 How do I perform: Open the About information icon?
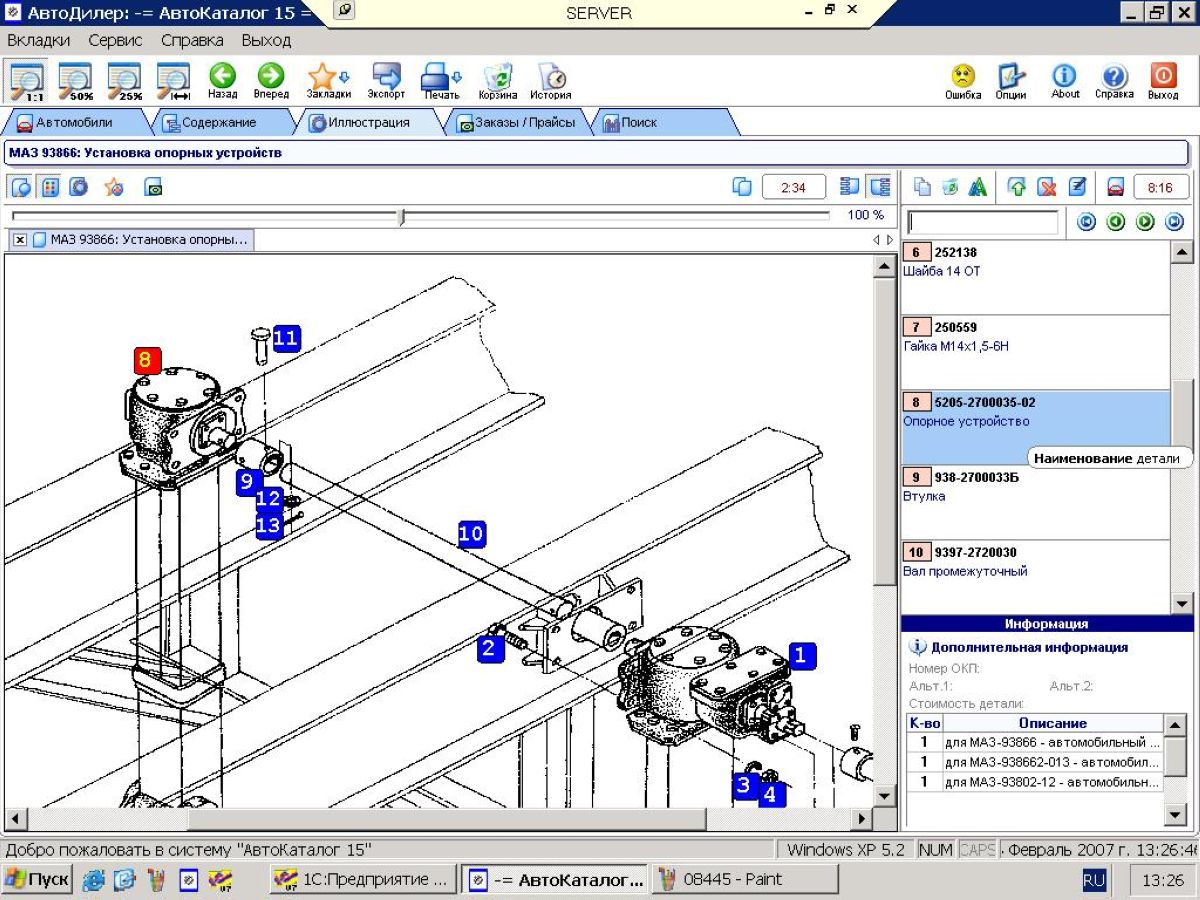click(x=1065, y=80)
